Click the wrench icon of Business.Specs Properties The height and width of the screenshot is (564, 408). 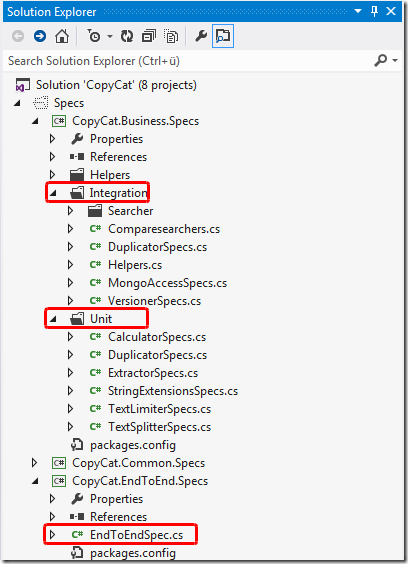77,139
